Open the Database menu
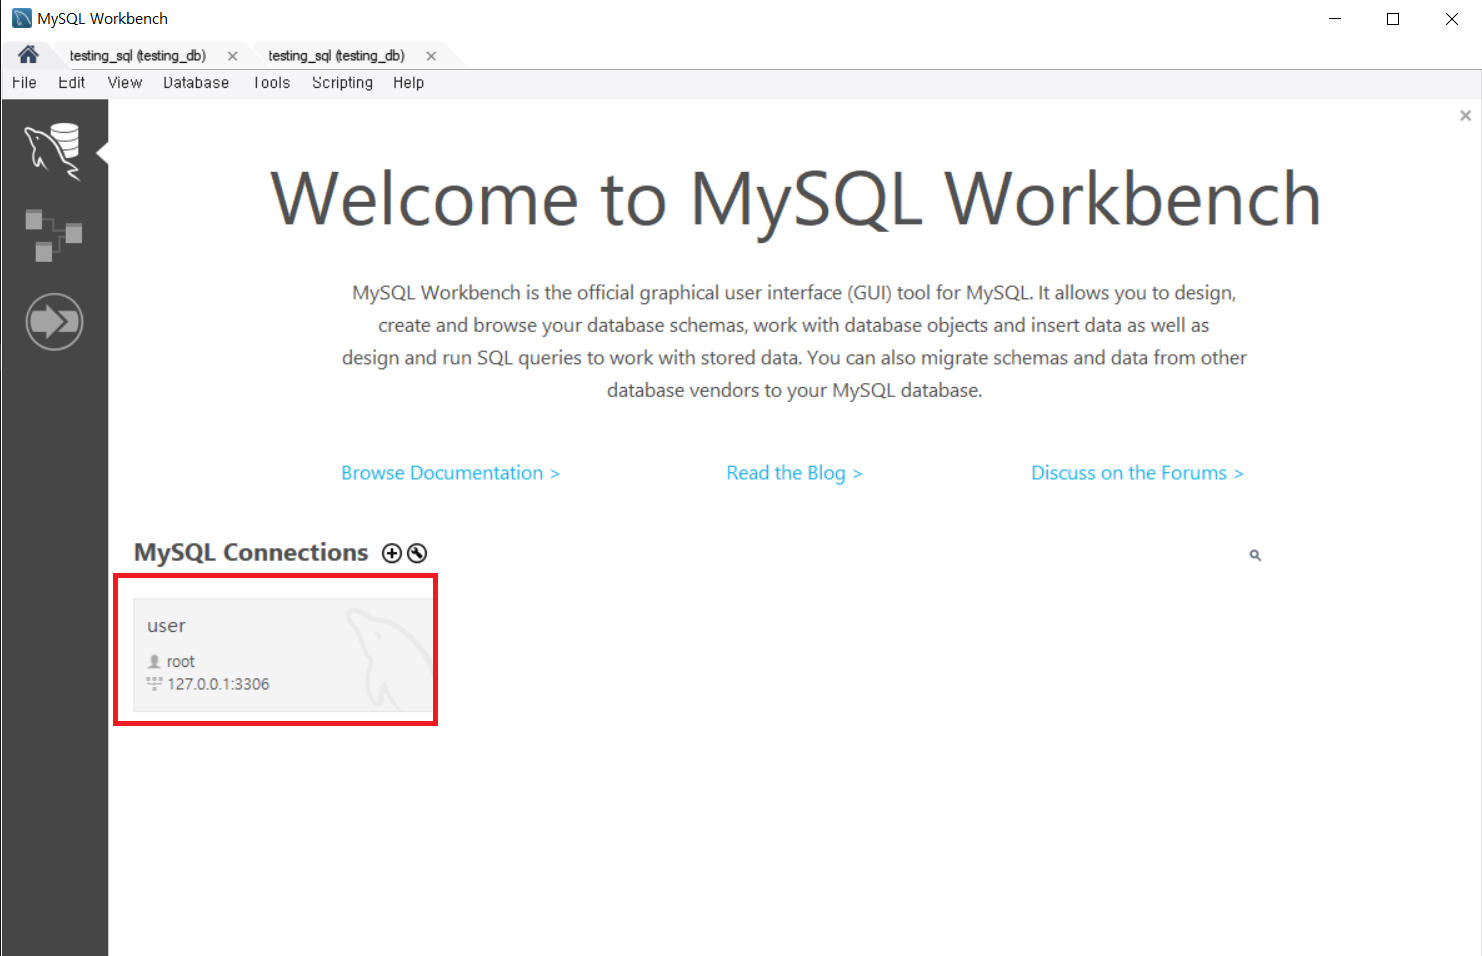1482x956 pixels. pos(195,83)
